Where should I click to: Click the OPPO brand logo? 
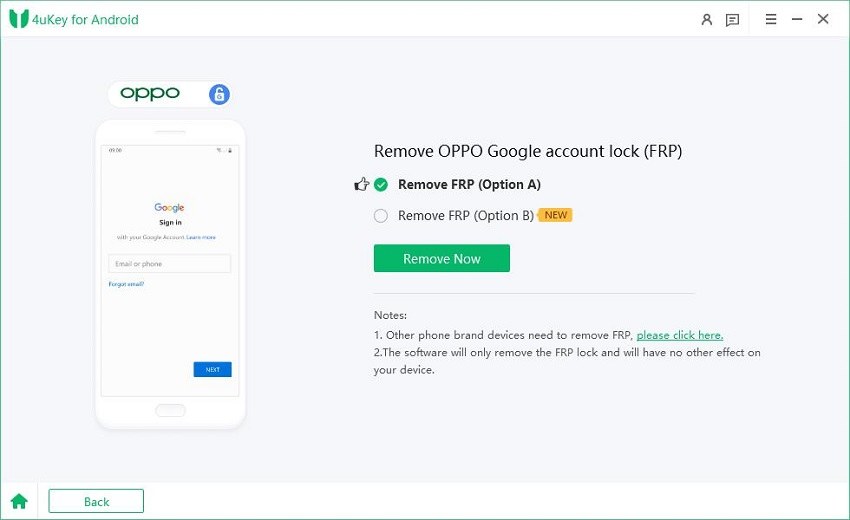(150, 94)
